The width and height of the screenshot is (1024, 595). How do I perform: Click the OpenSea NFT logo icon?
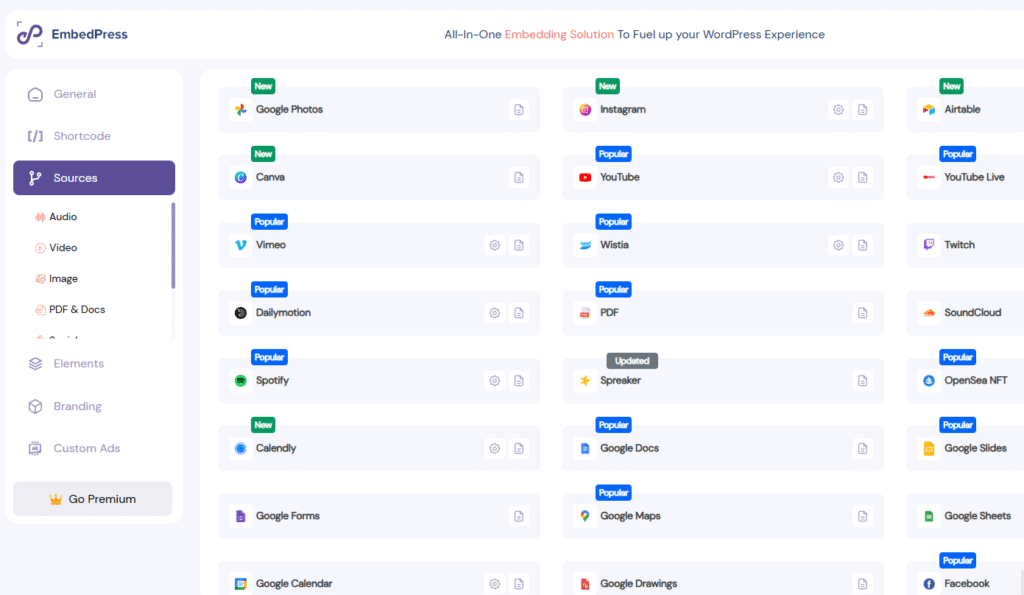point(929,381)
